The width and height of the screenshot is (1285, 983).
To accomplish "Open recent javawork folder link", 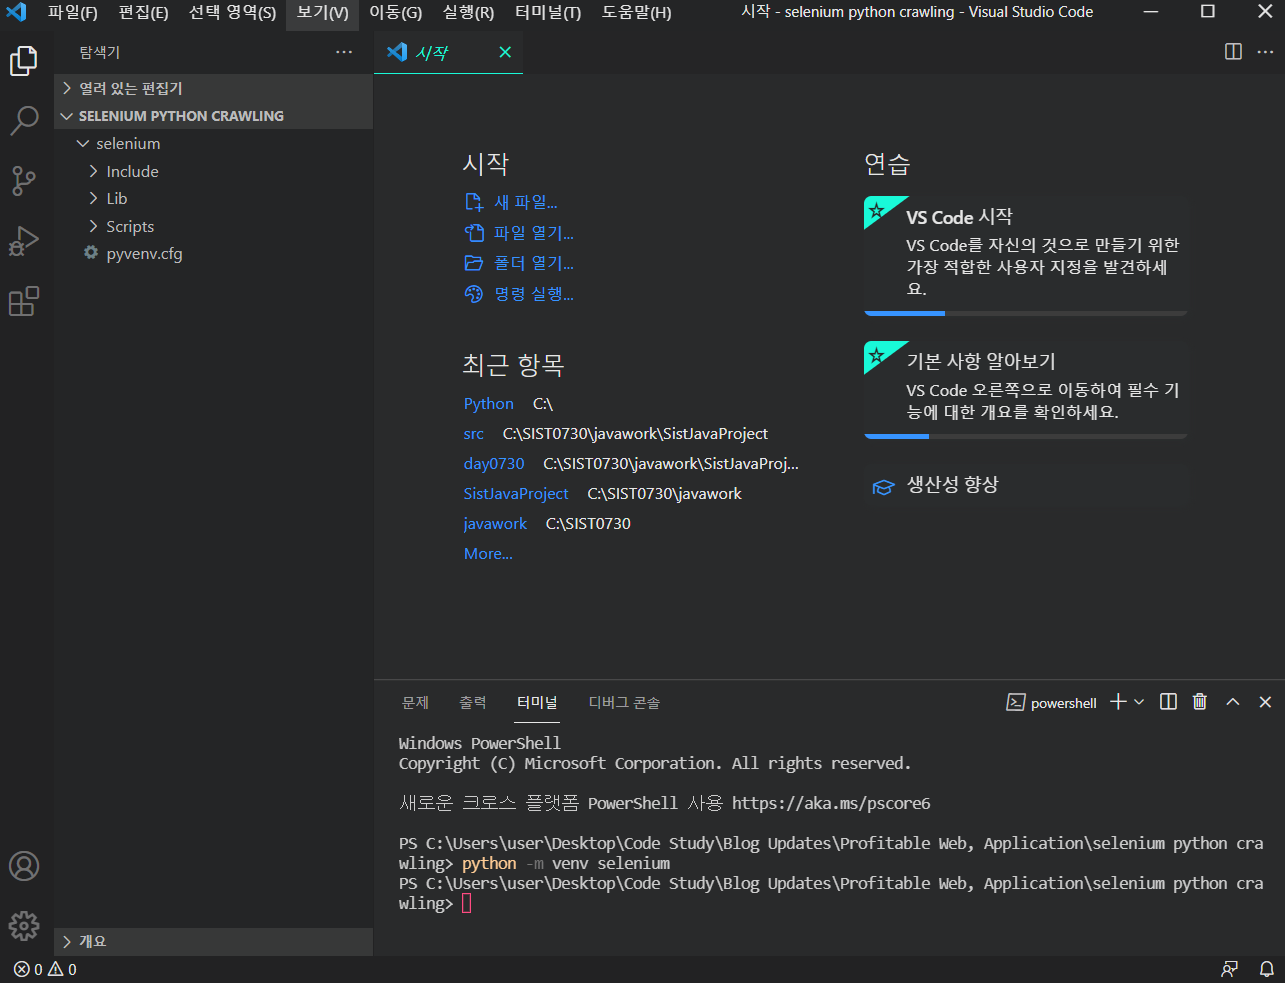I will (495, 524).
